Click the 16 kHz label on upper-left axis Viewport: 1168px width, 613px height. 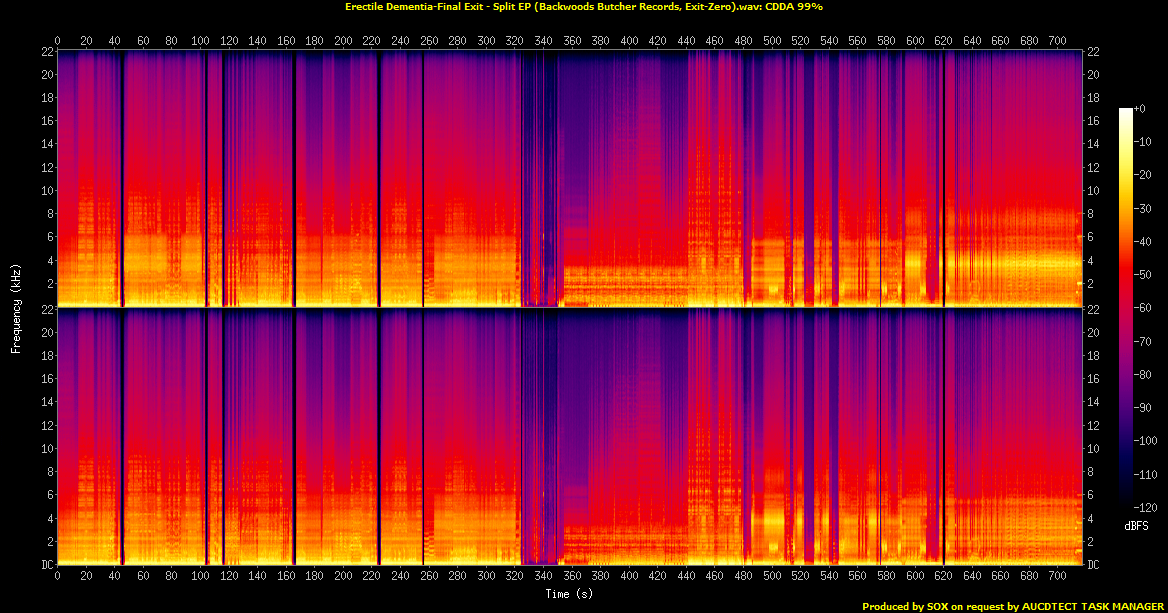(x=47, y=121)
